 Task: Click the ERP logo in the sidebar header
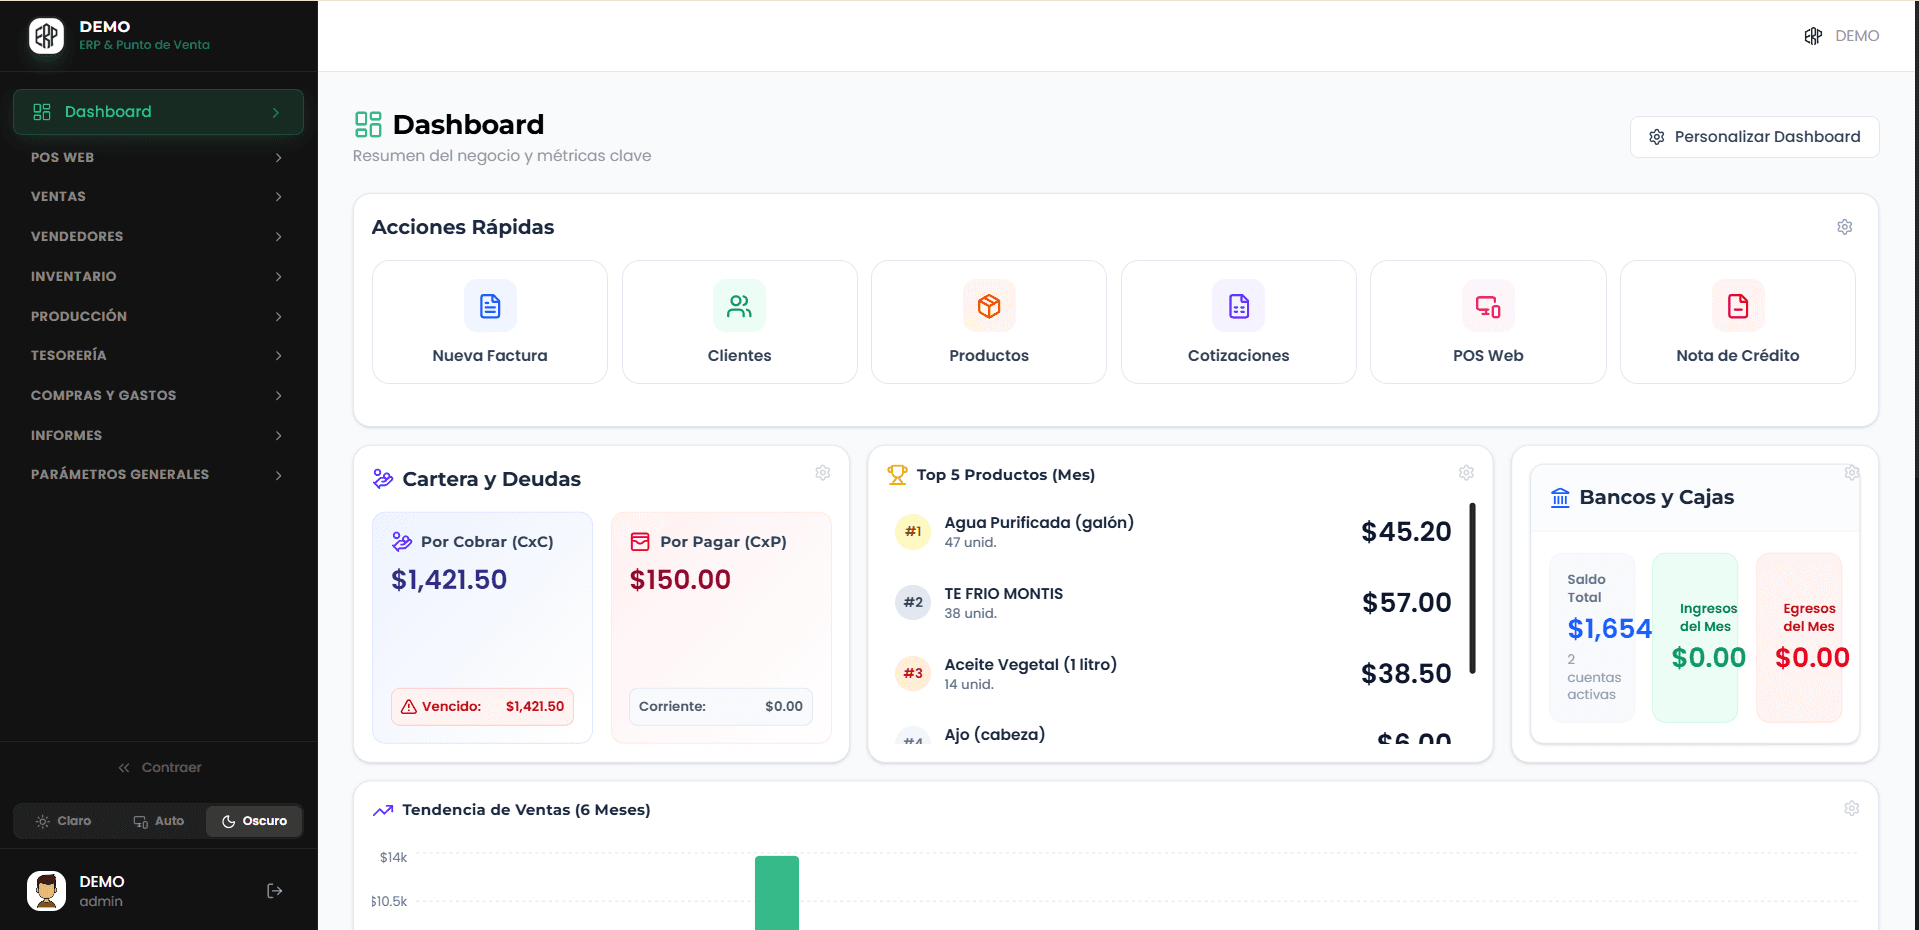tap(46, 36)
